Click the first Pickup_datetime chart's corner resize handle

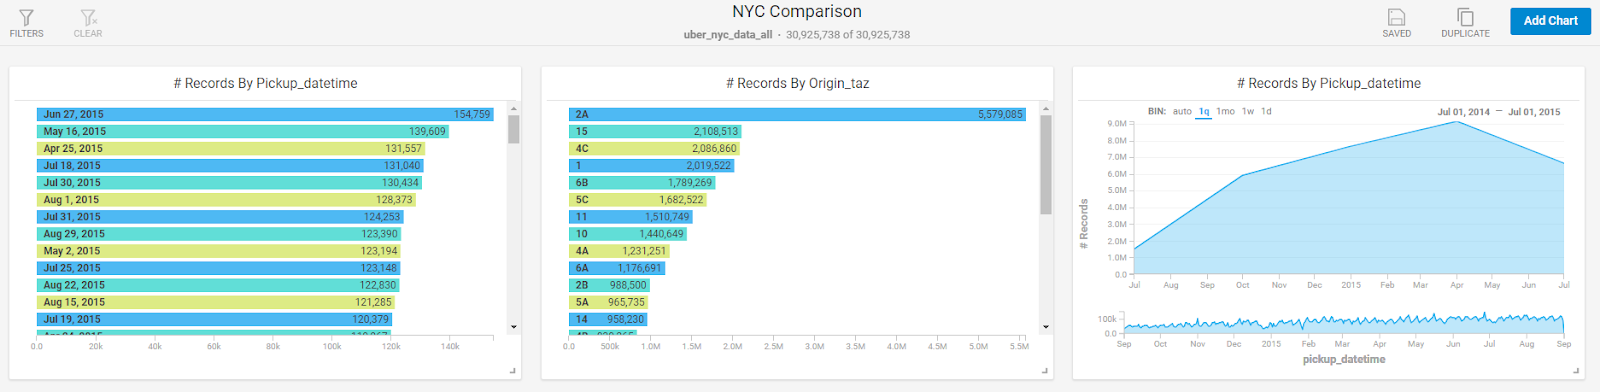coord(513,371)
